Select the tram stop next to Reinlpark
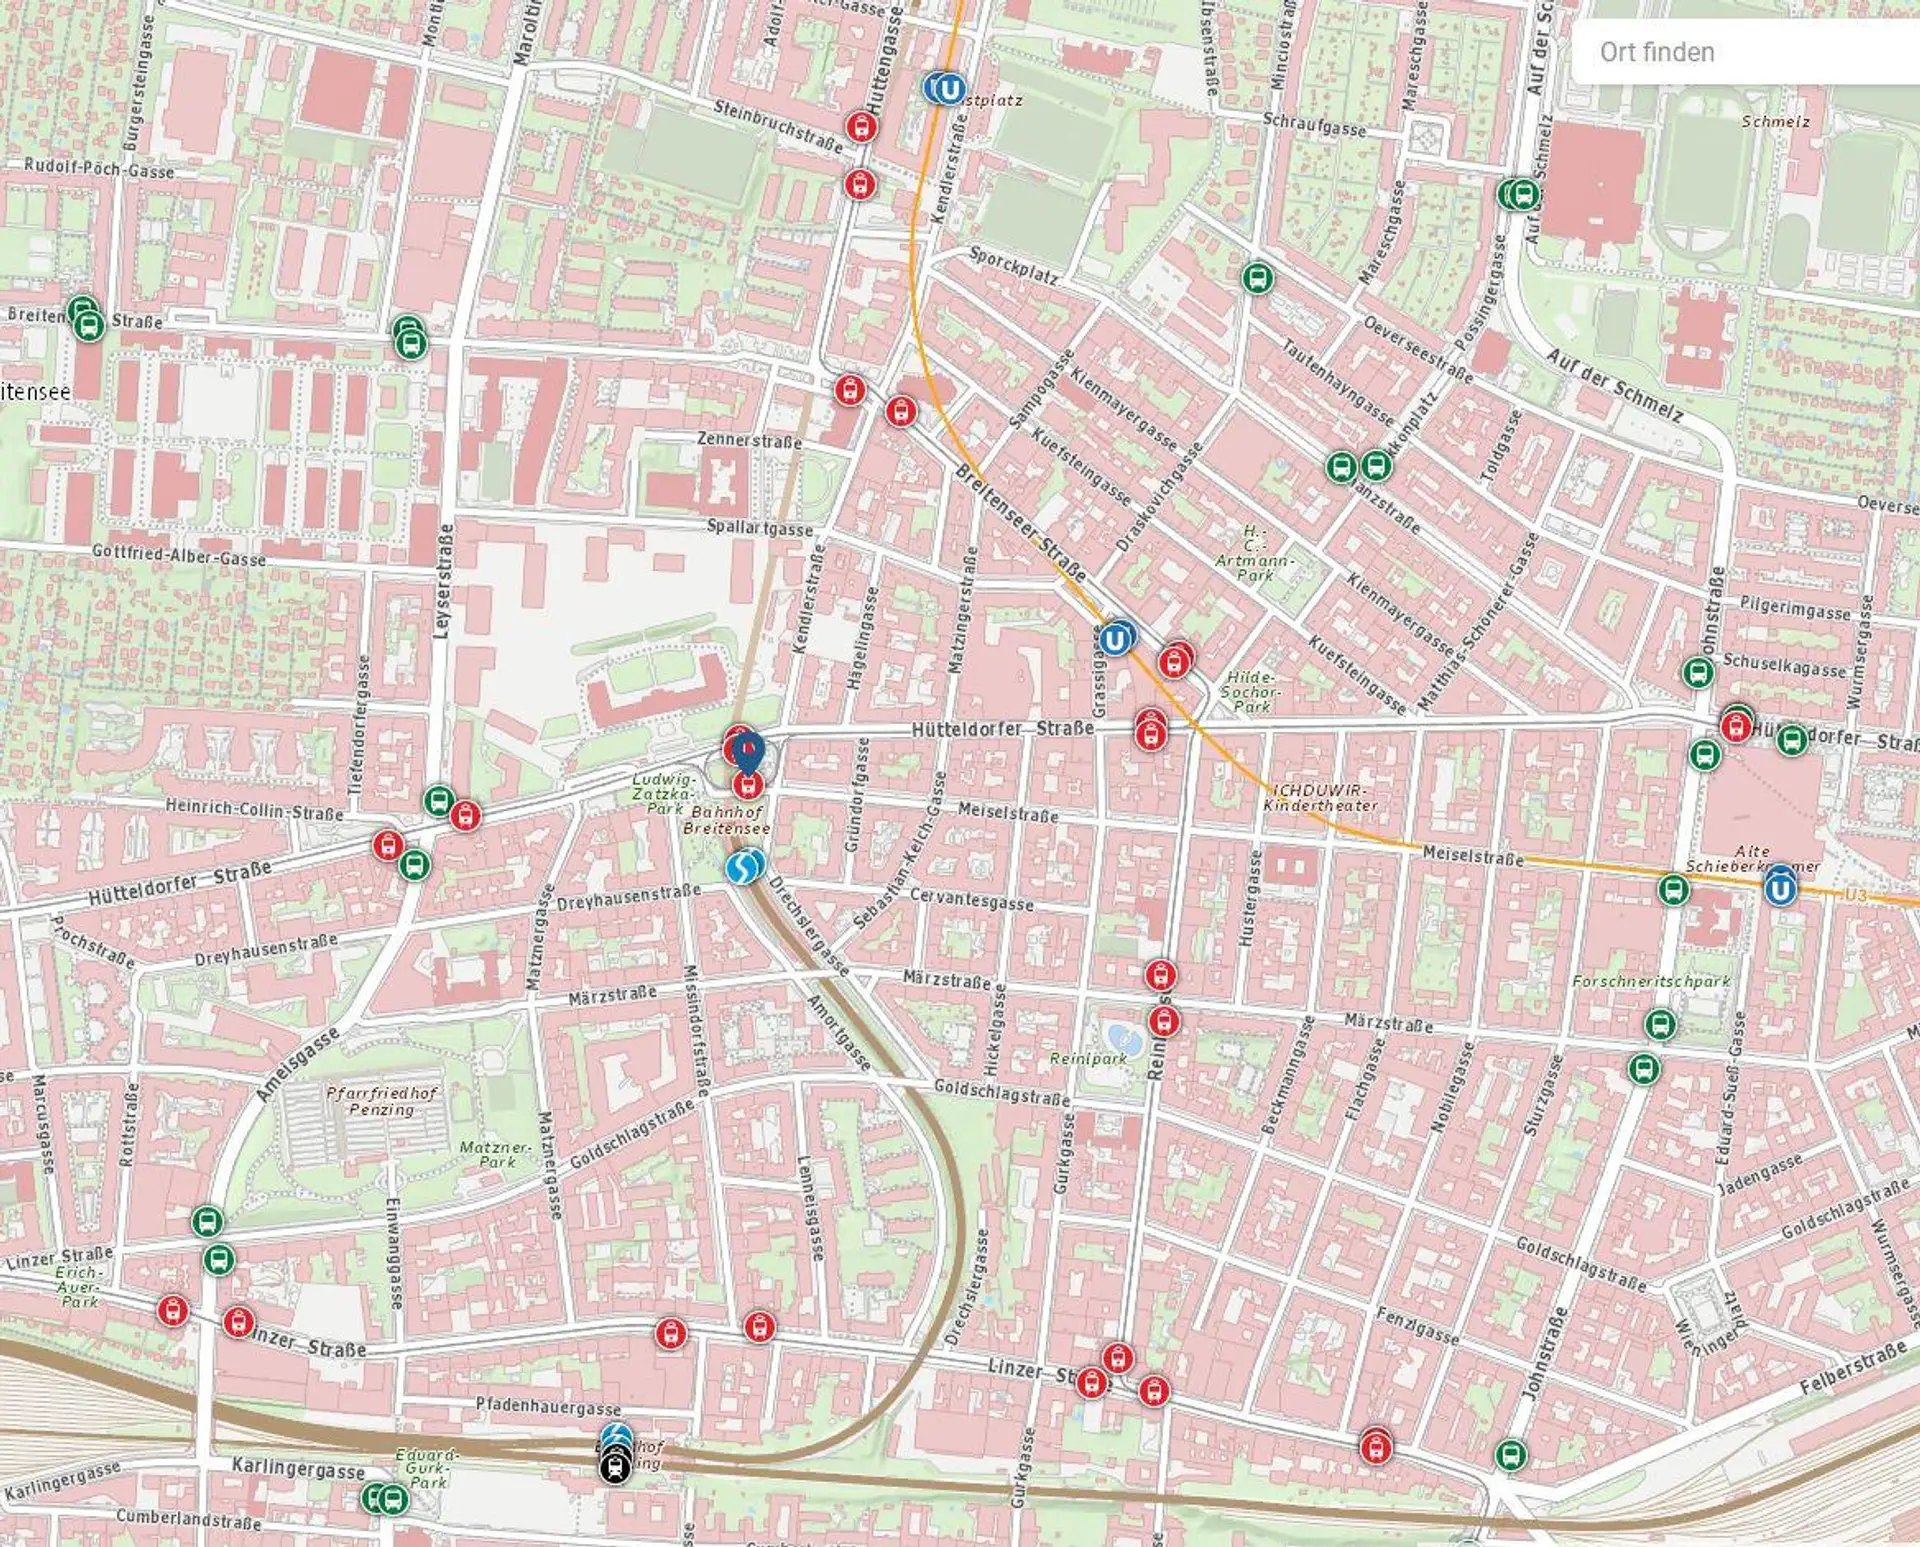The height and width of the screenshot is (1547, 1920). [x=1163, y=1021]
